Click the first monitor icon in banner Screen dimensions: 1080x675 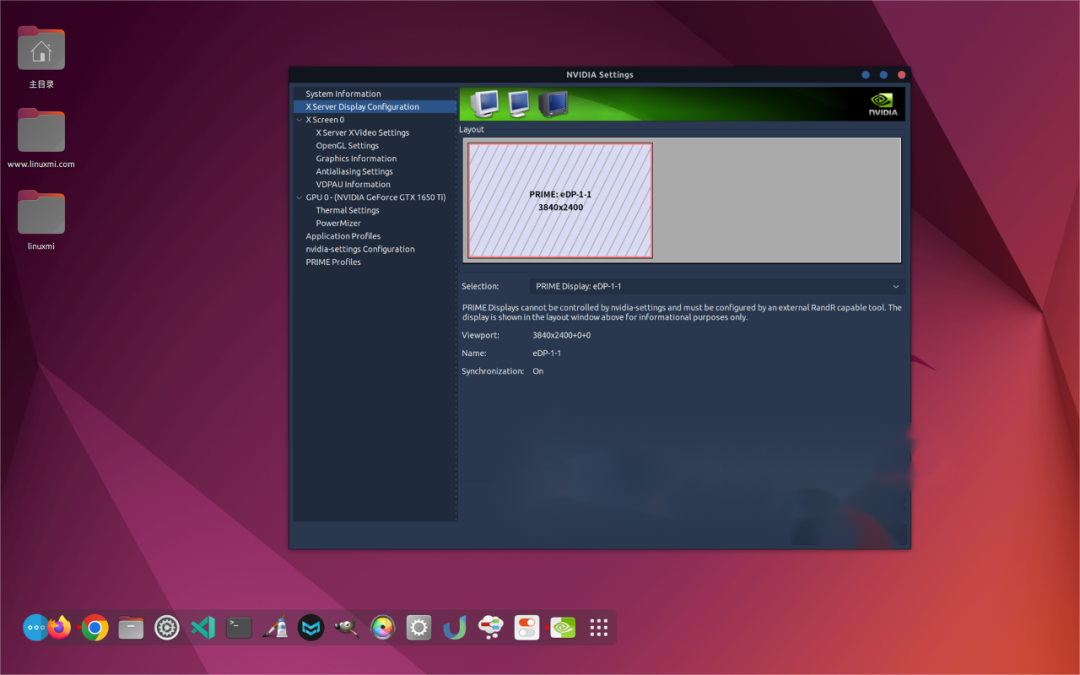(485, 104)
